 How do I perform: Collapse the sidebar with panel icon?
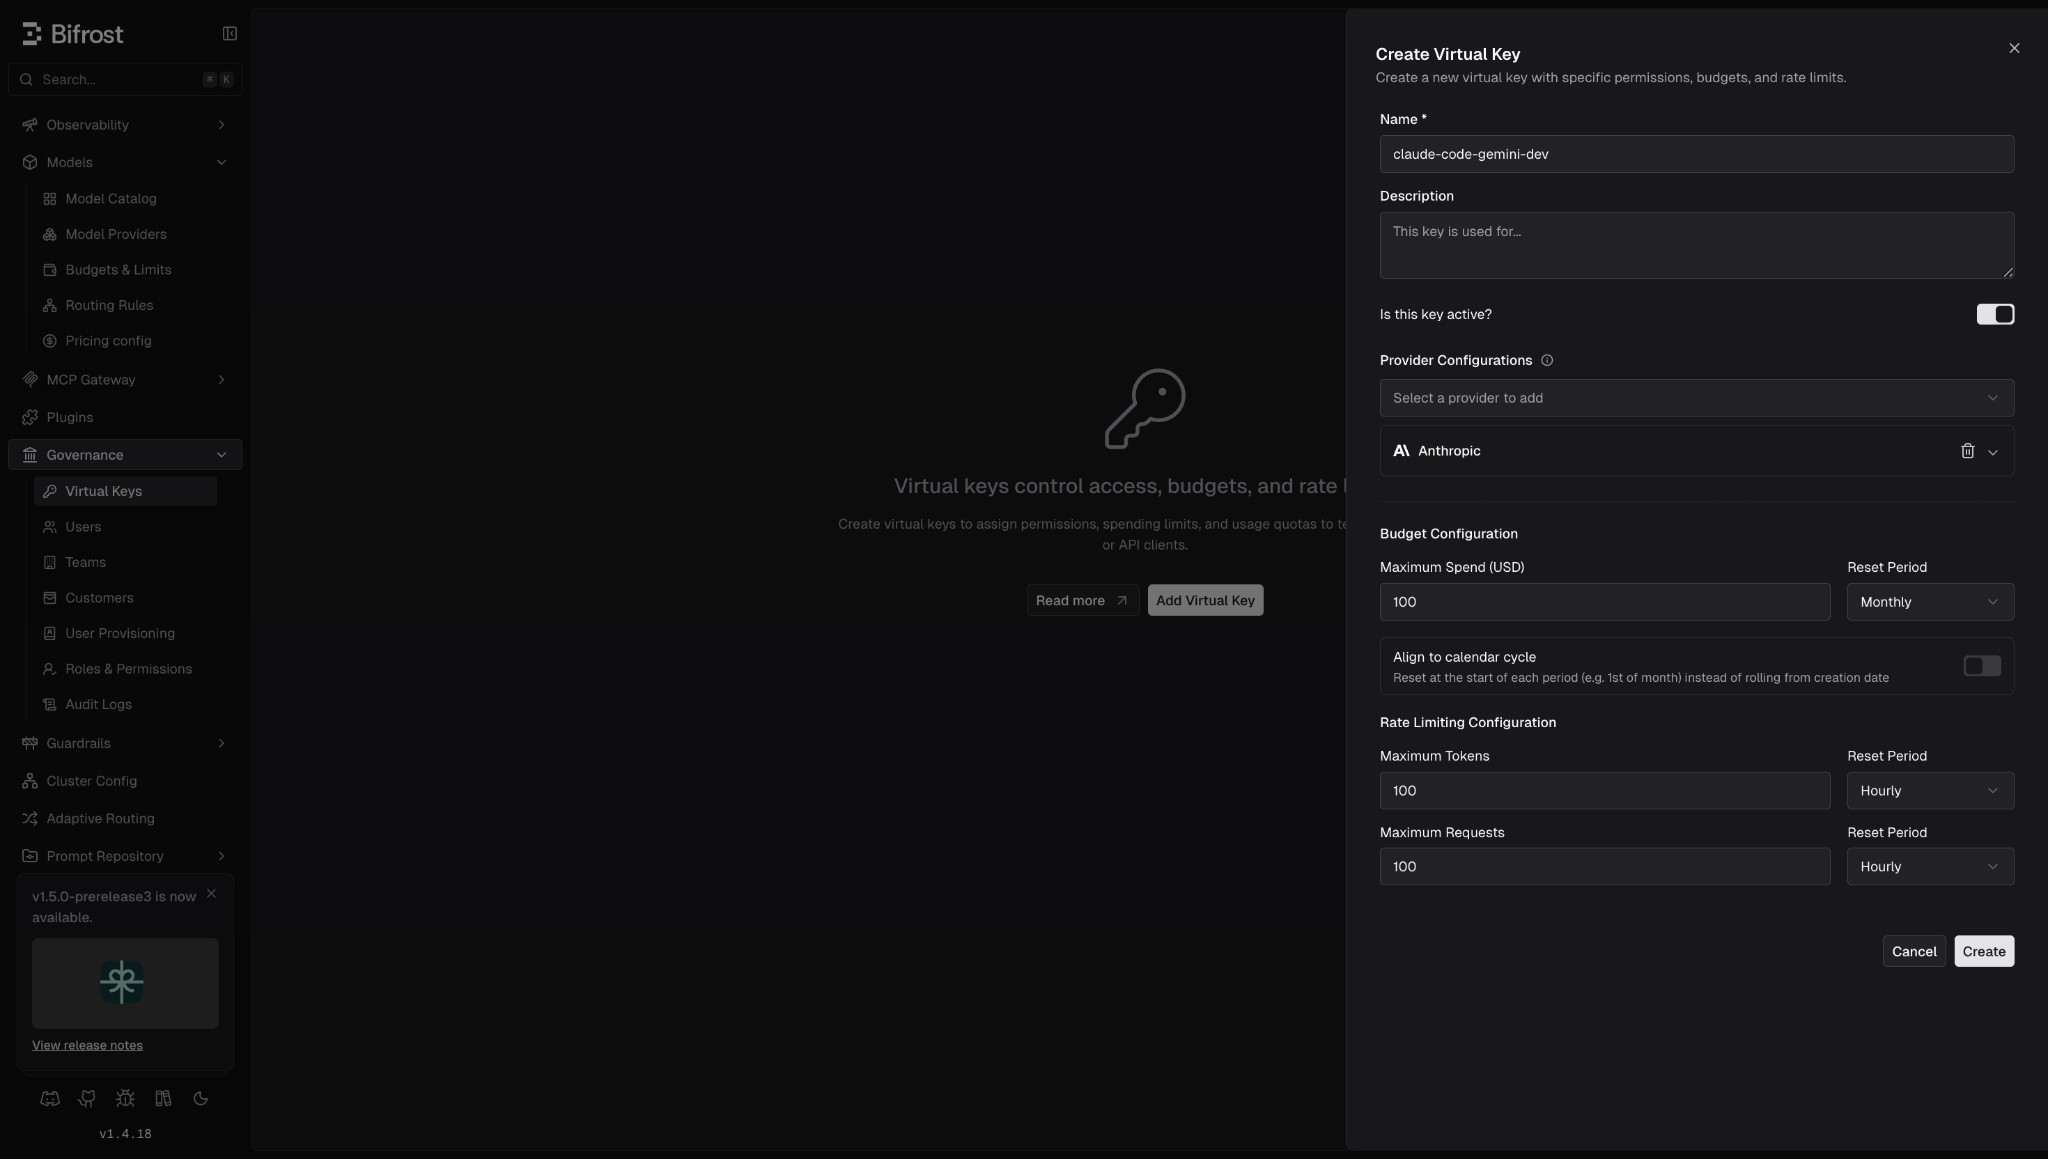pos(230,34)
